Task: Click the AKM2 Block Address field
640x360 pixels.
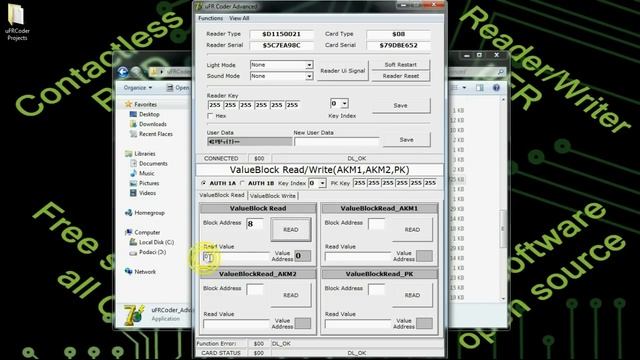Action: click(255, 290)
